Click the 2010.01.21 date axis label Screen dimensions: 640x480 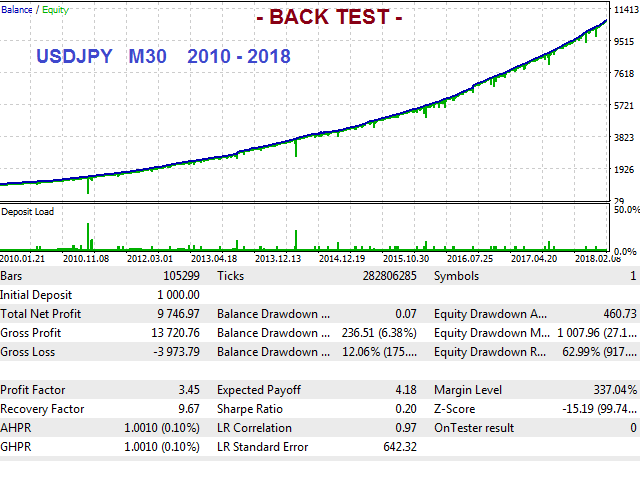[x=25, y=258]
